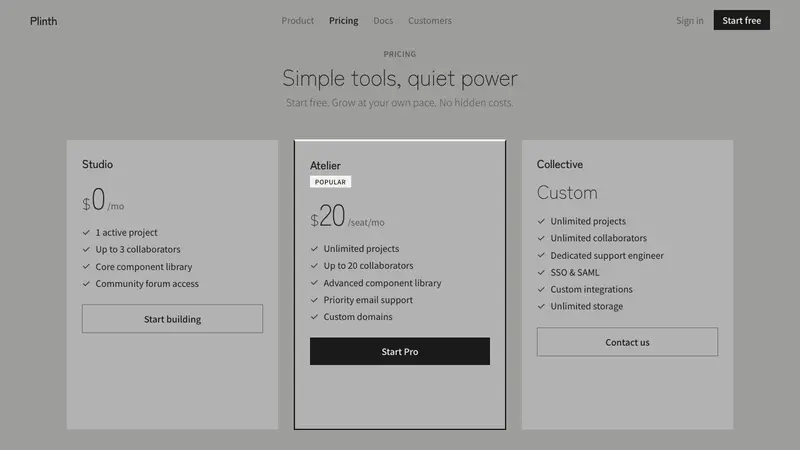The width and height of the screenshot is (800, 450).
Task: Click the 'Up to 20 collaborators' text
Action: coord(368,265)
